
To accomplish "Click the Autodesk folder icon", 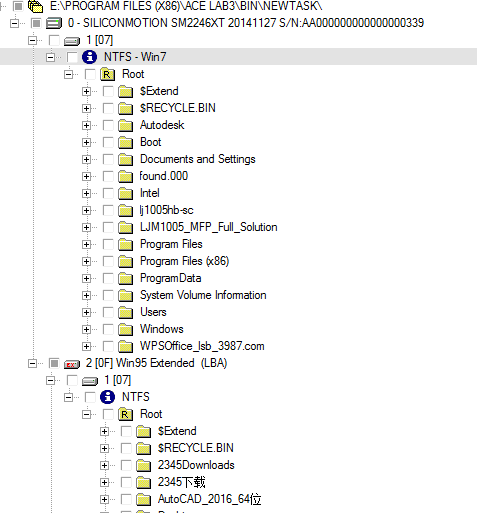I will [126, 125].
